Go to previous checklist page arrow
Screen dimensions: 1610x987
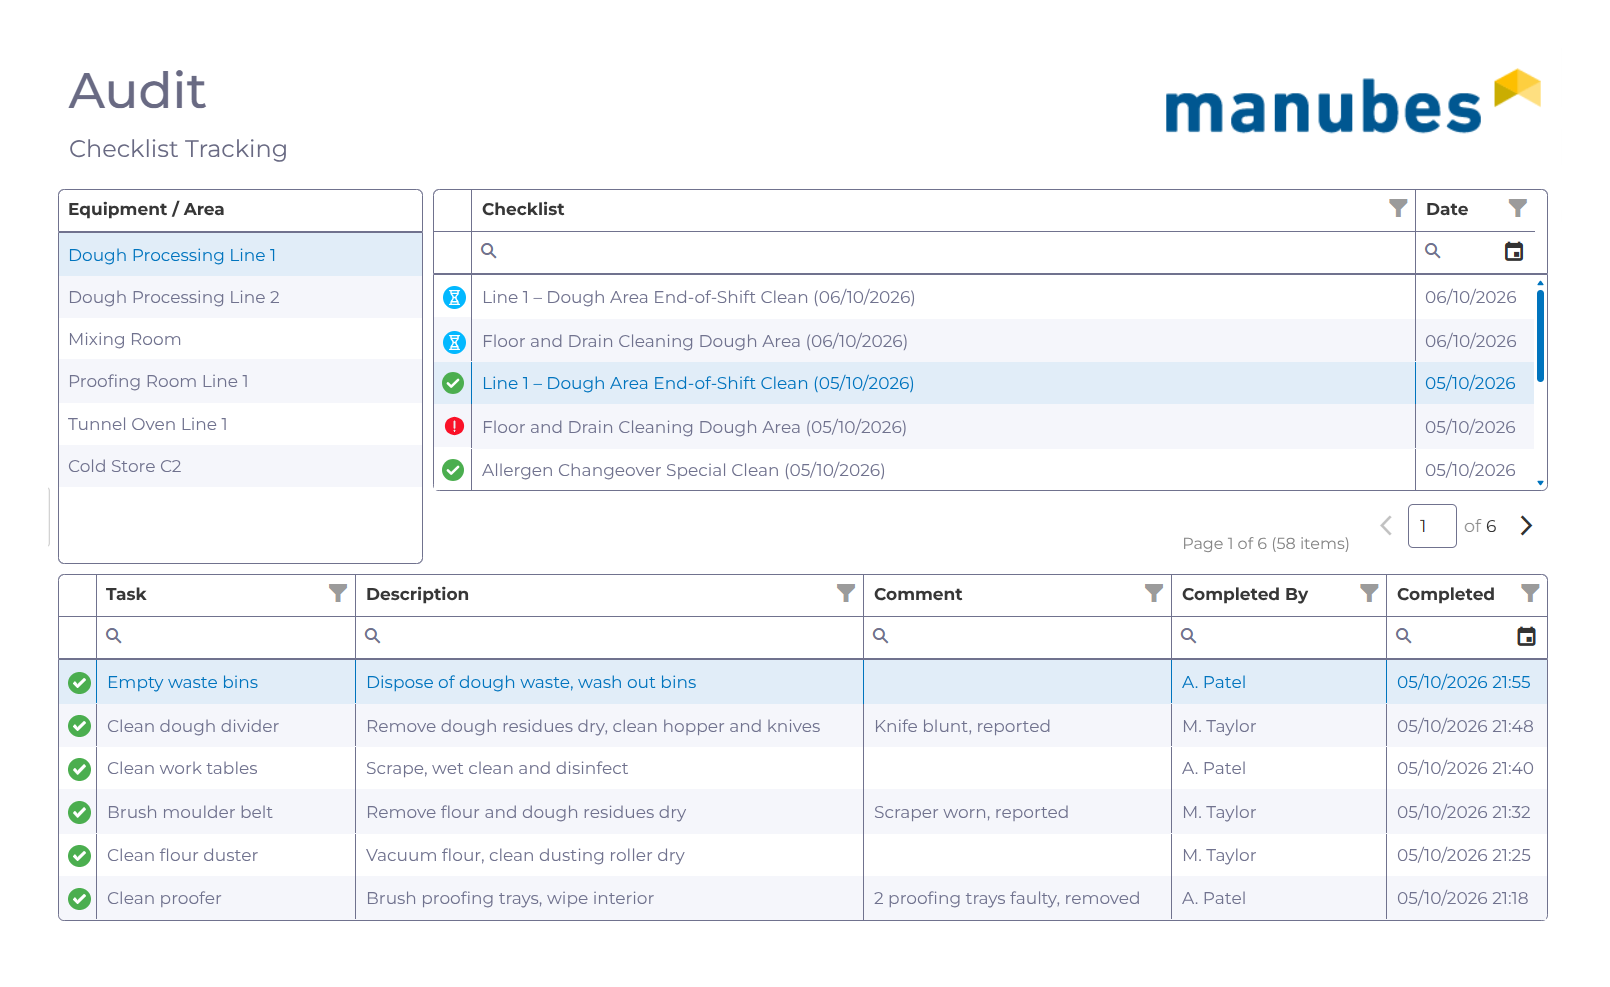click(x=1386, y=526)
